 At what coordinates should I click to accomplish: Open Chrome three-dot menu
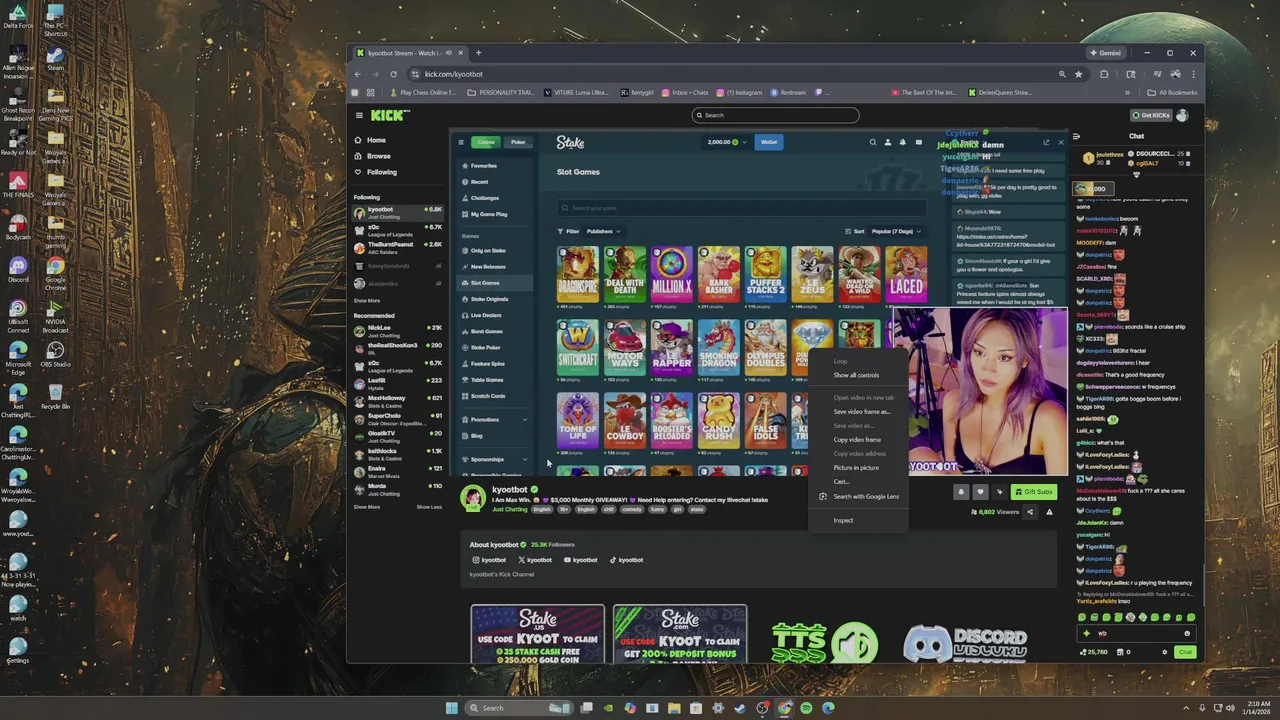coord(1193,74)
